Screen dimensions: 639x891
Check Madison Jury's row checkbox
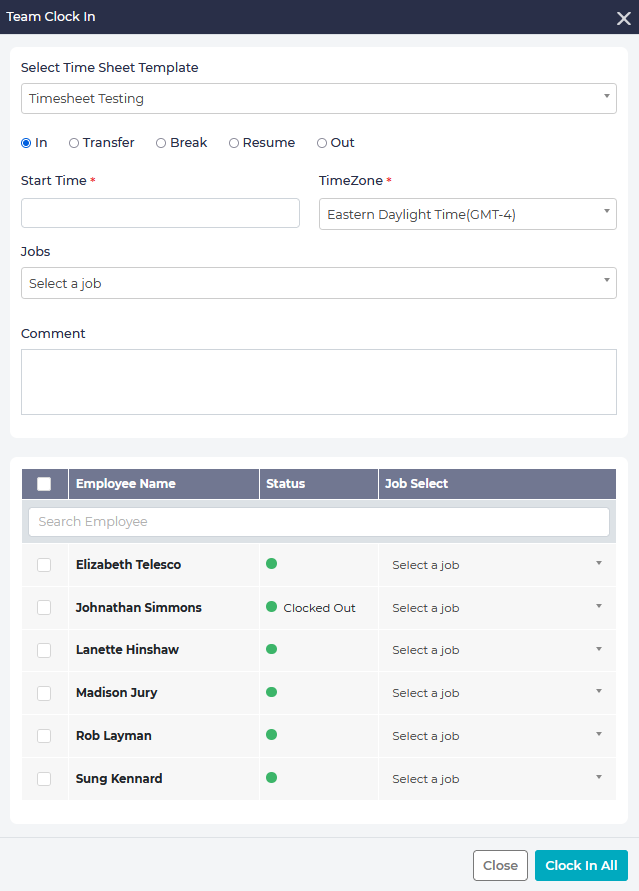click(x=44, y=693)
